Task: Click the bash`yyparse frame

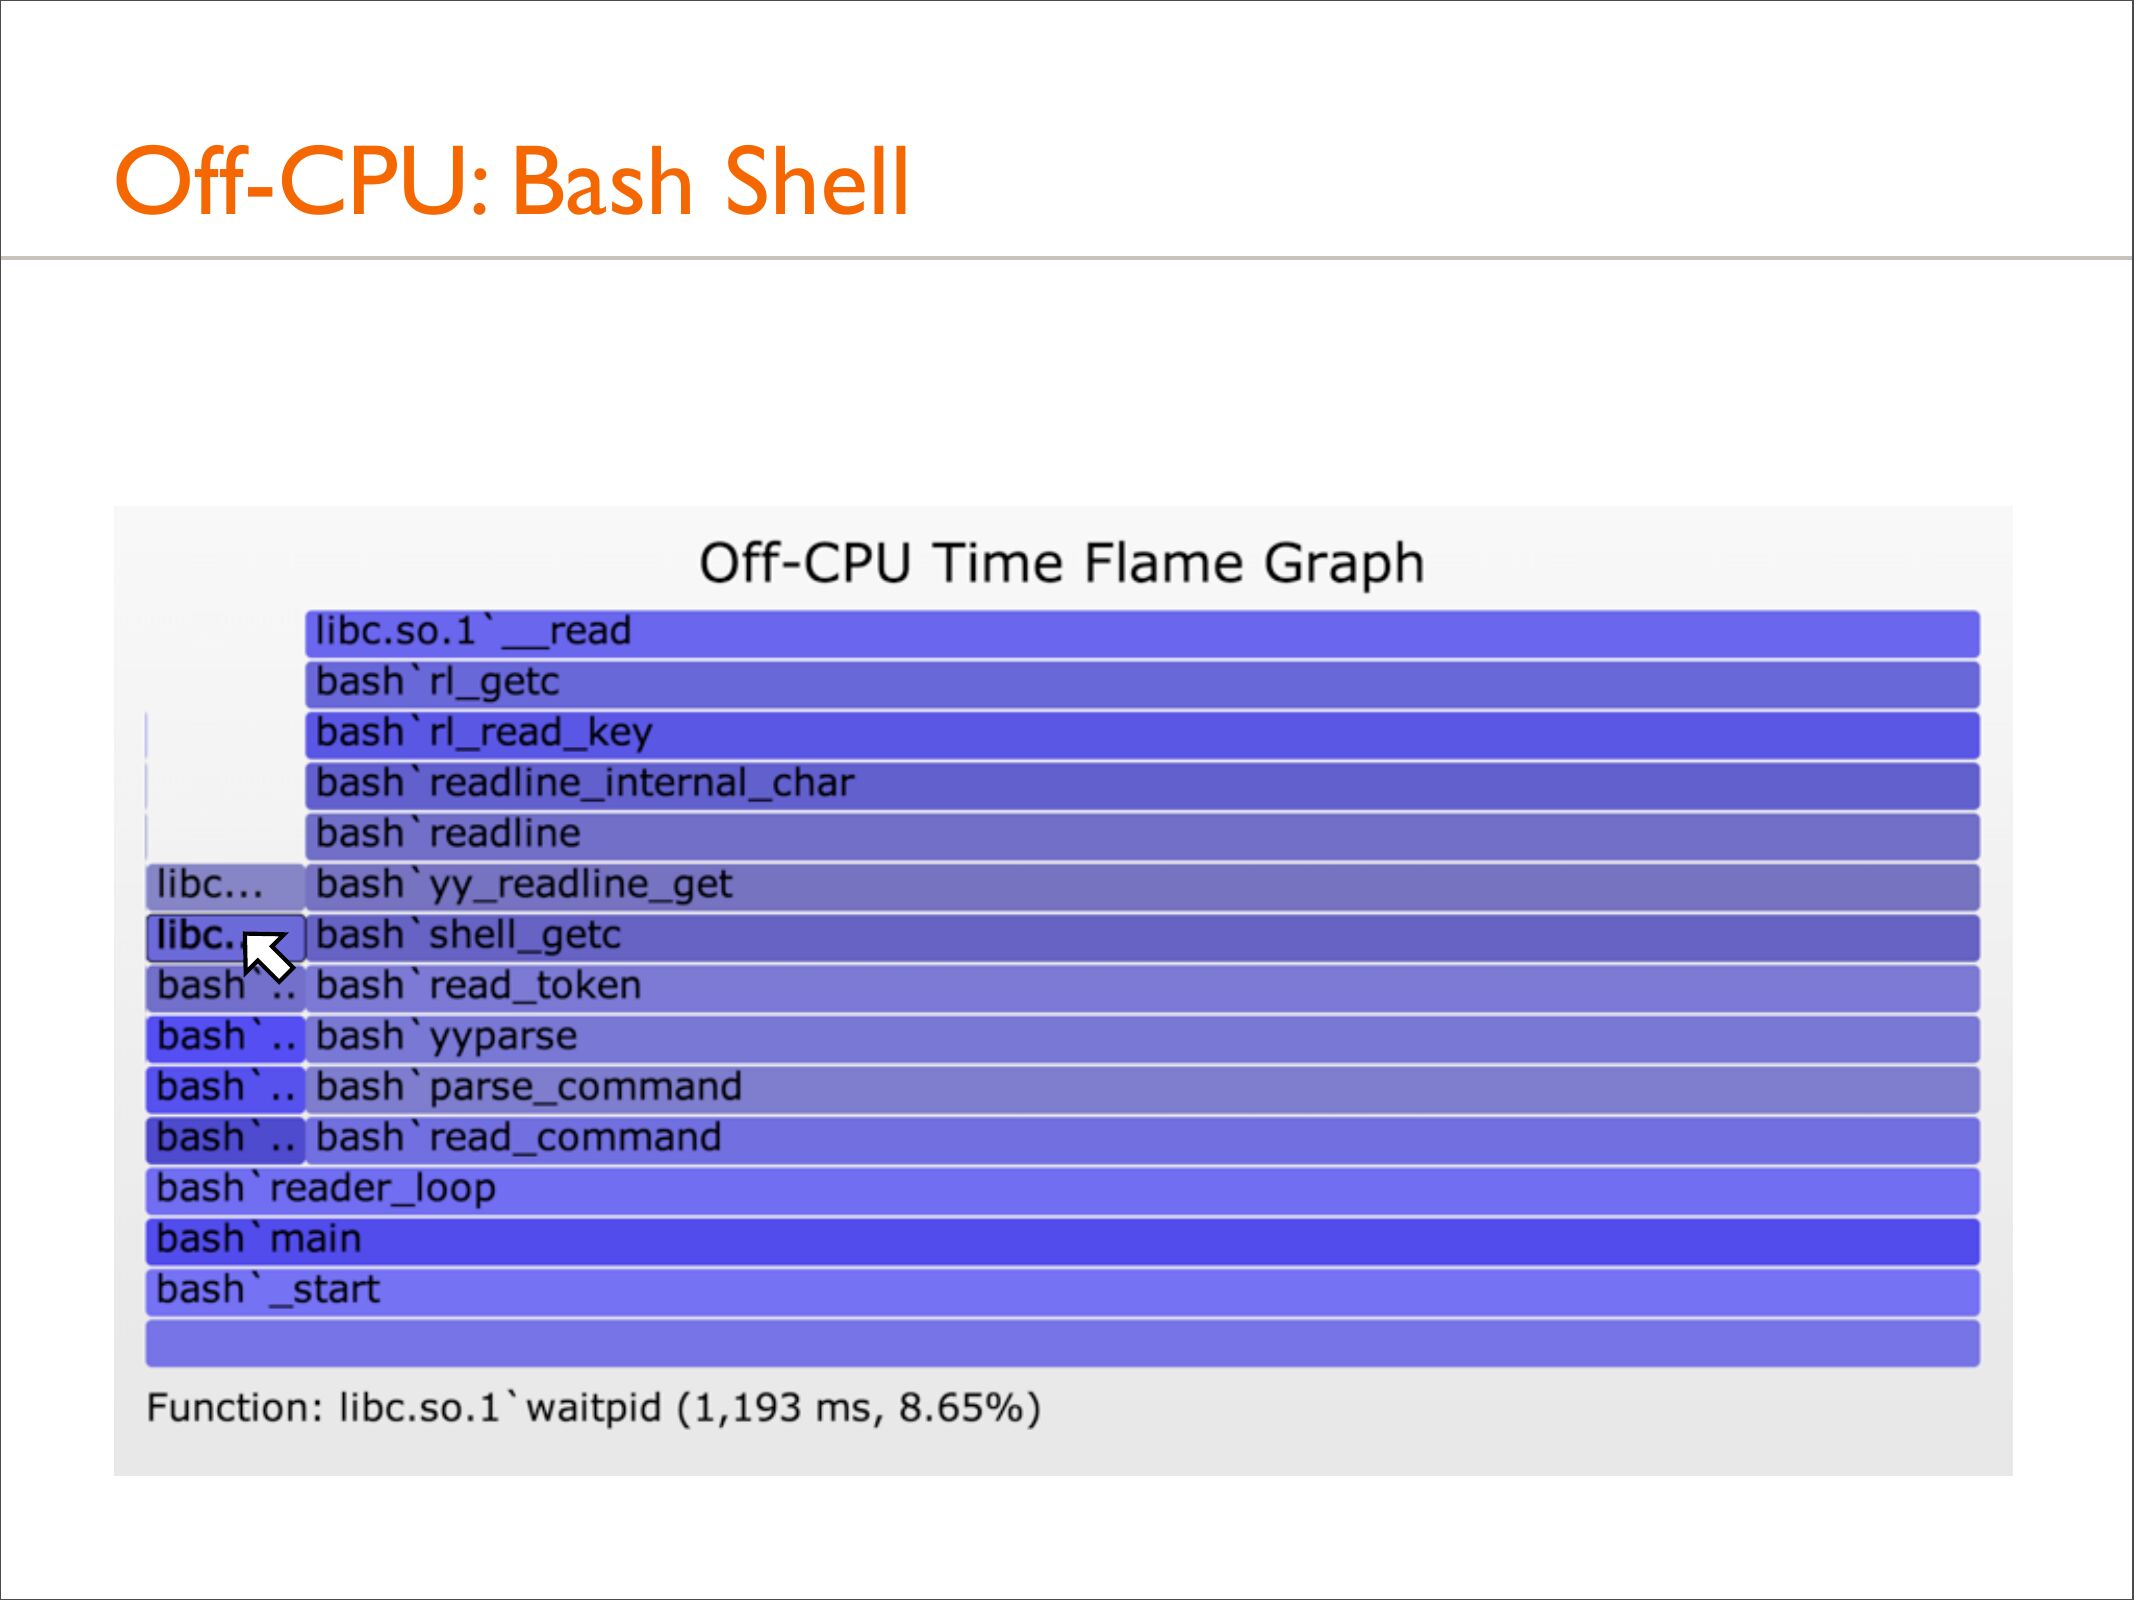Action: 1142,1039
